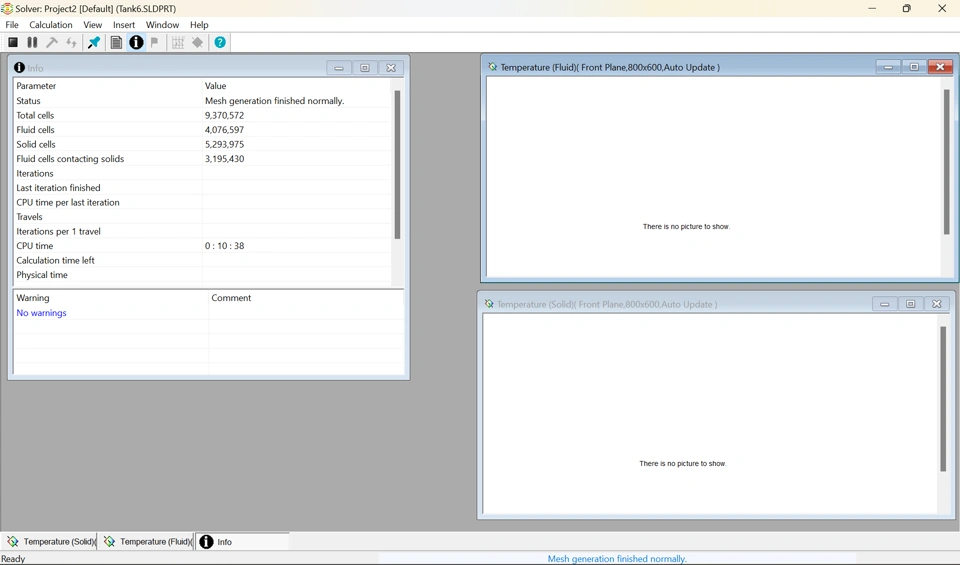This screenshot has height=565, width=960.
Task: Maximize the Temperature (Solid) window
Action: [x=910, y=304]
